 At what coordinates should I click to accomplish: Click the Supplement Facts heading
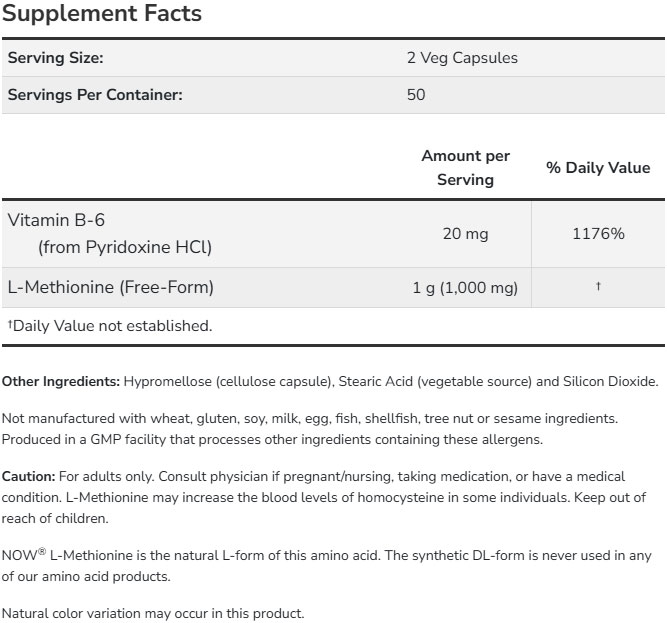point(102,14)
